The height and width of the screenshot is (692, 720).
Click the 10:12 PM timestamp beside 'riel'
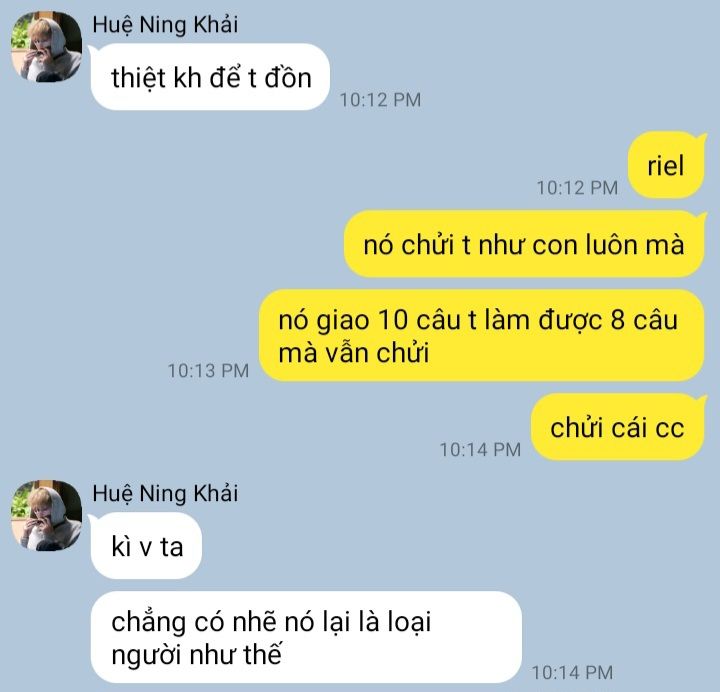tap(577, 188)
